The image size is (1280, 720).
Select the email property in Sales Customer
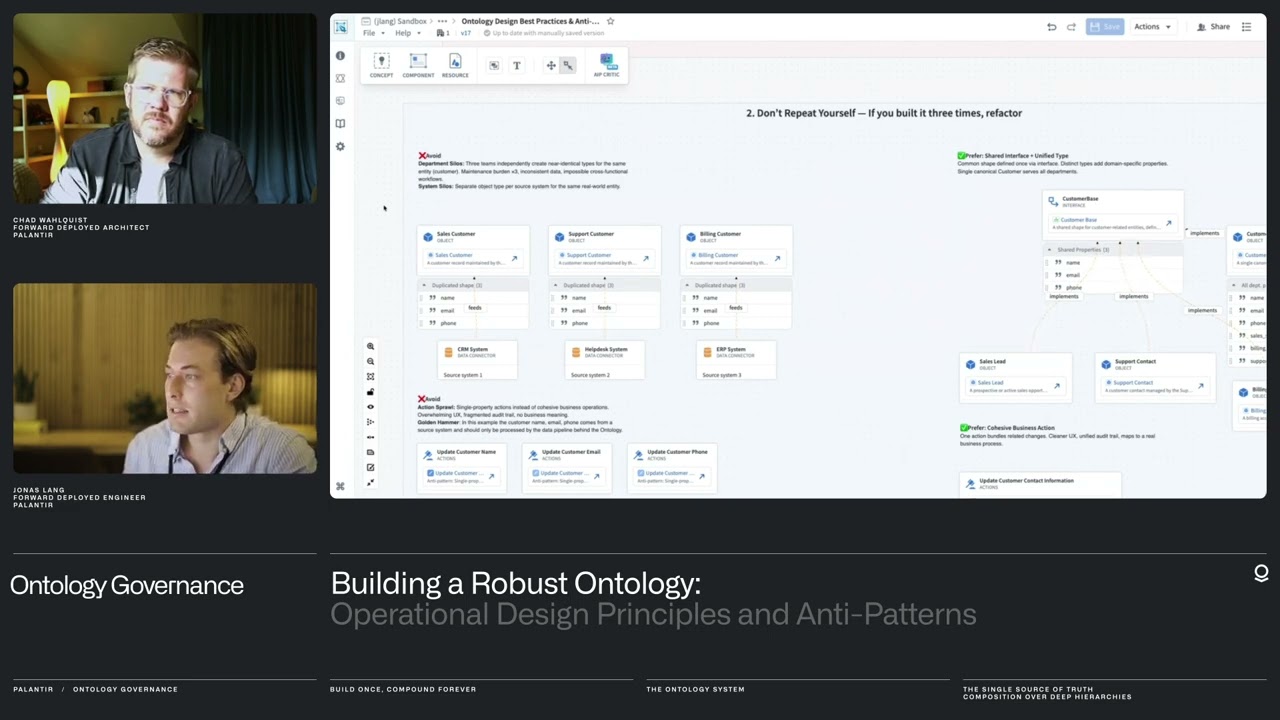474,310
